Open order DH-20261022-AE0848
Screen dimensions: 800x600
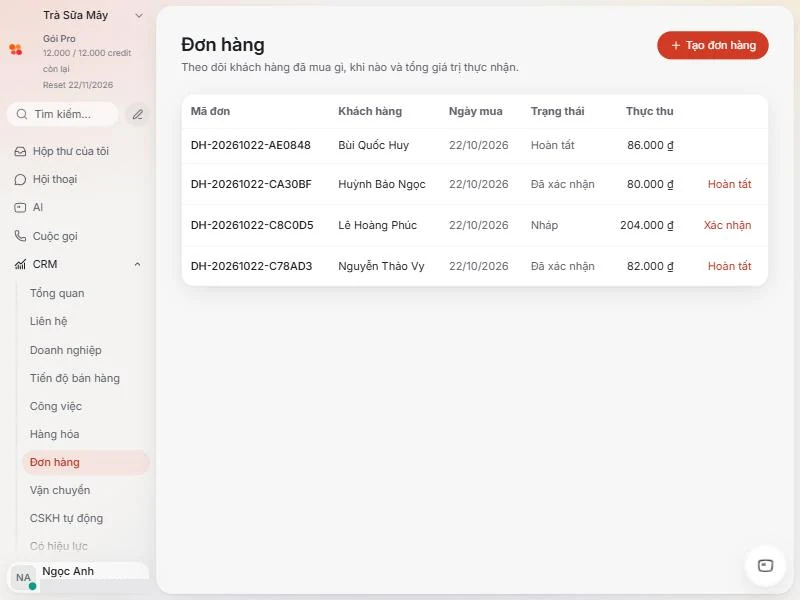[251, 145]
